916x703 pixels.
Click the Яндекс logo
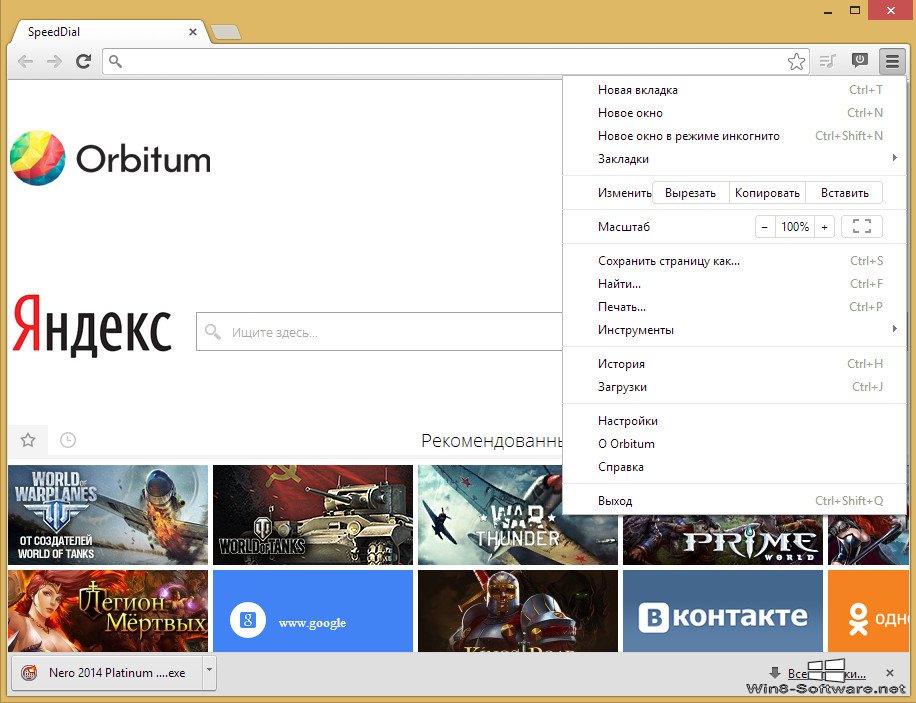click(92, 325)
